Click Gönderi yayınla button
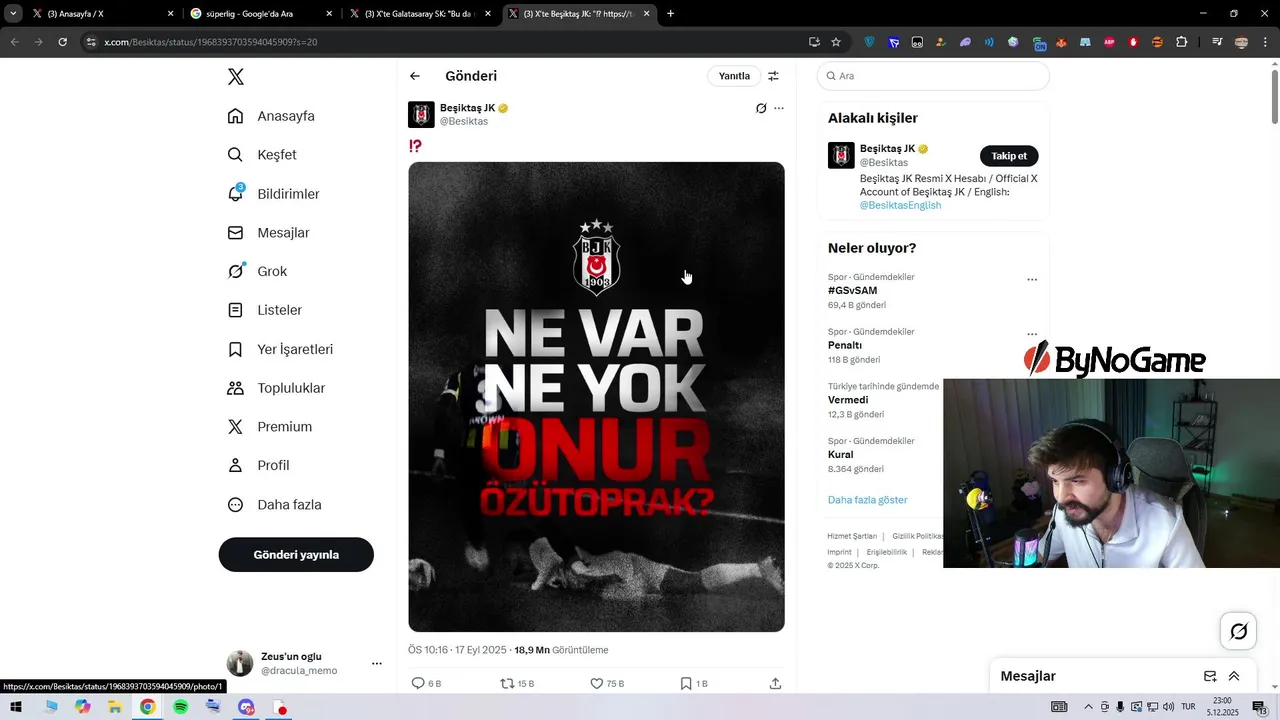This screenshot has height=720, width=1280. point(296,554)
